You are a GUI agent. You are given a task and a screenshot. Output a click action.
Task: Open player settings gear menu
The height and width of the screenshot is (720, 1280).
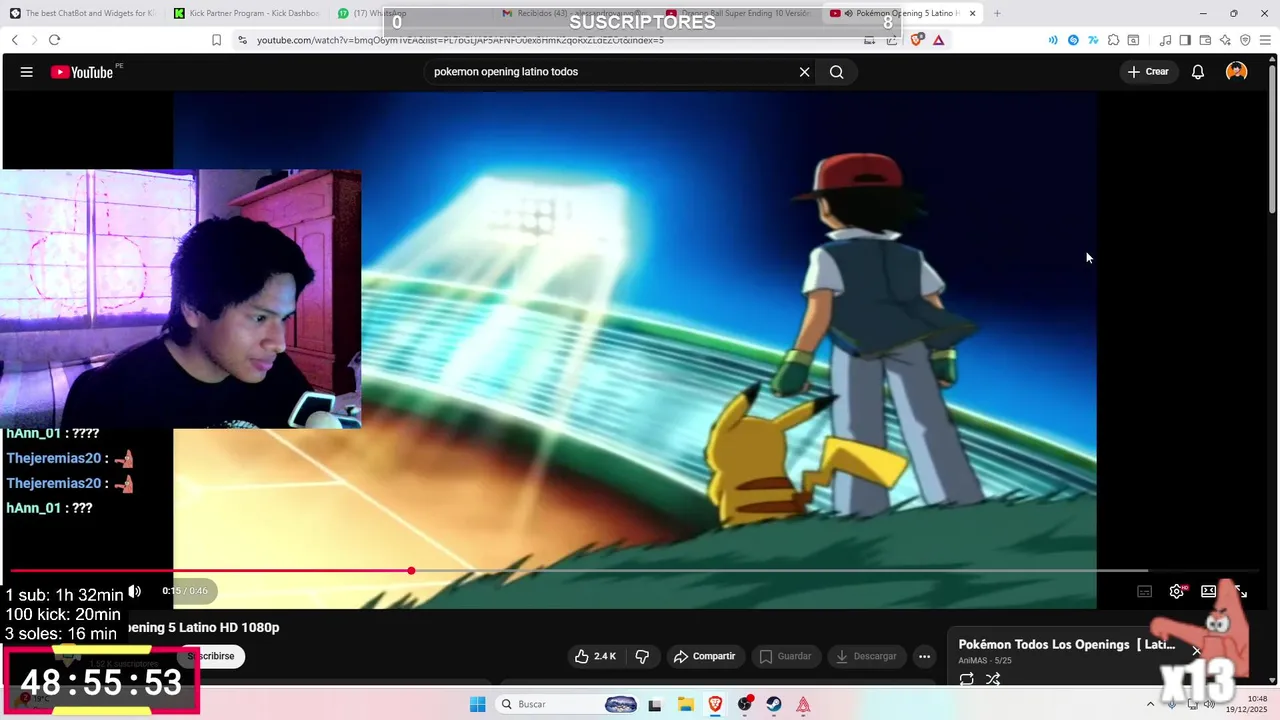(x=1177, y=591)
